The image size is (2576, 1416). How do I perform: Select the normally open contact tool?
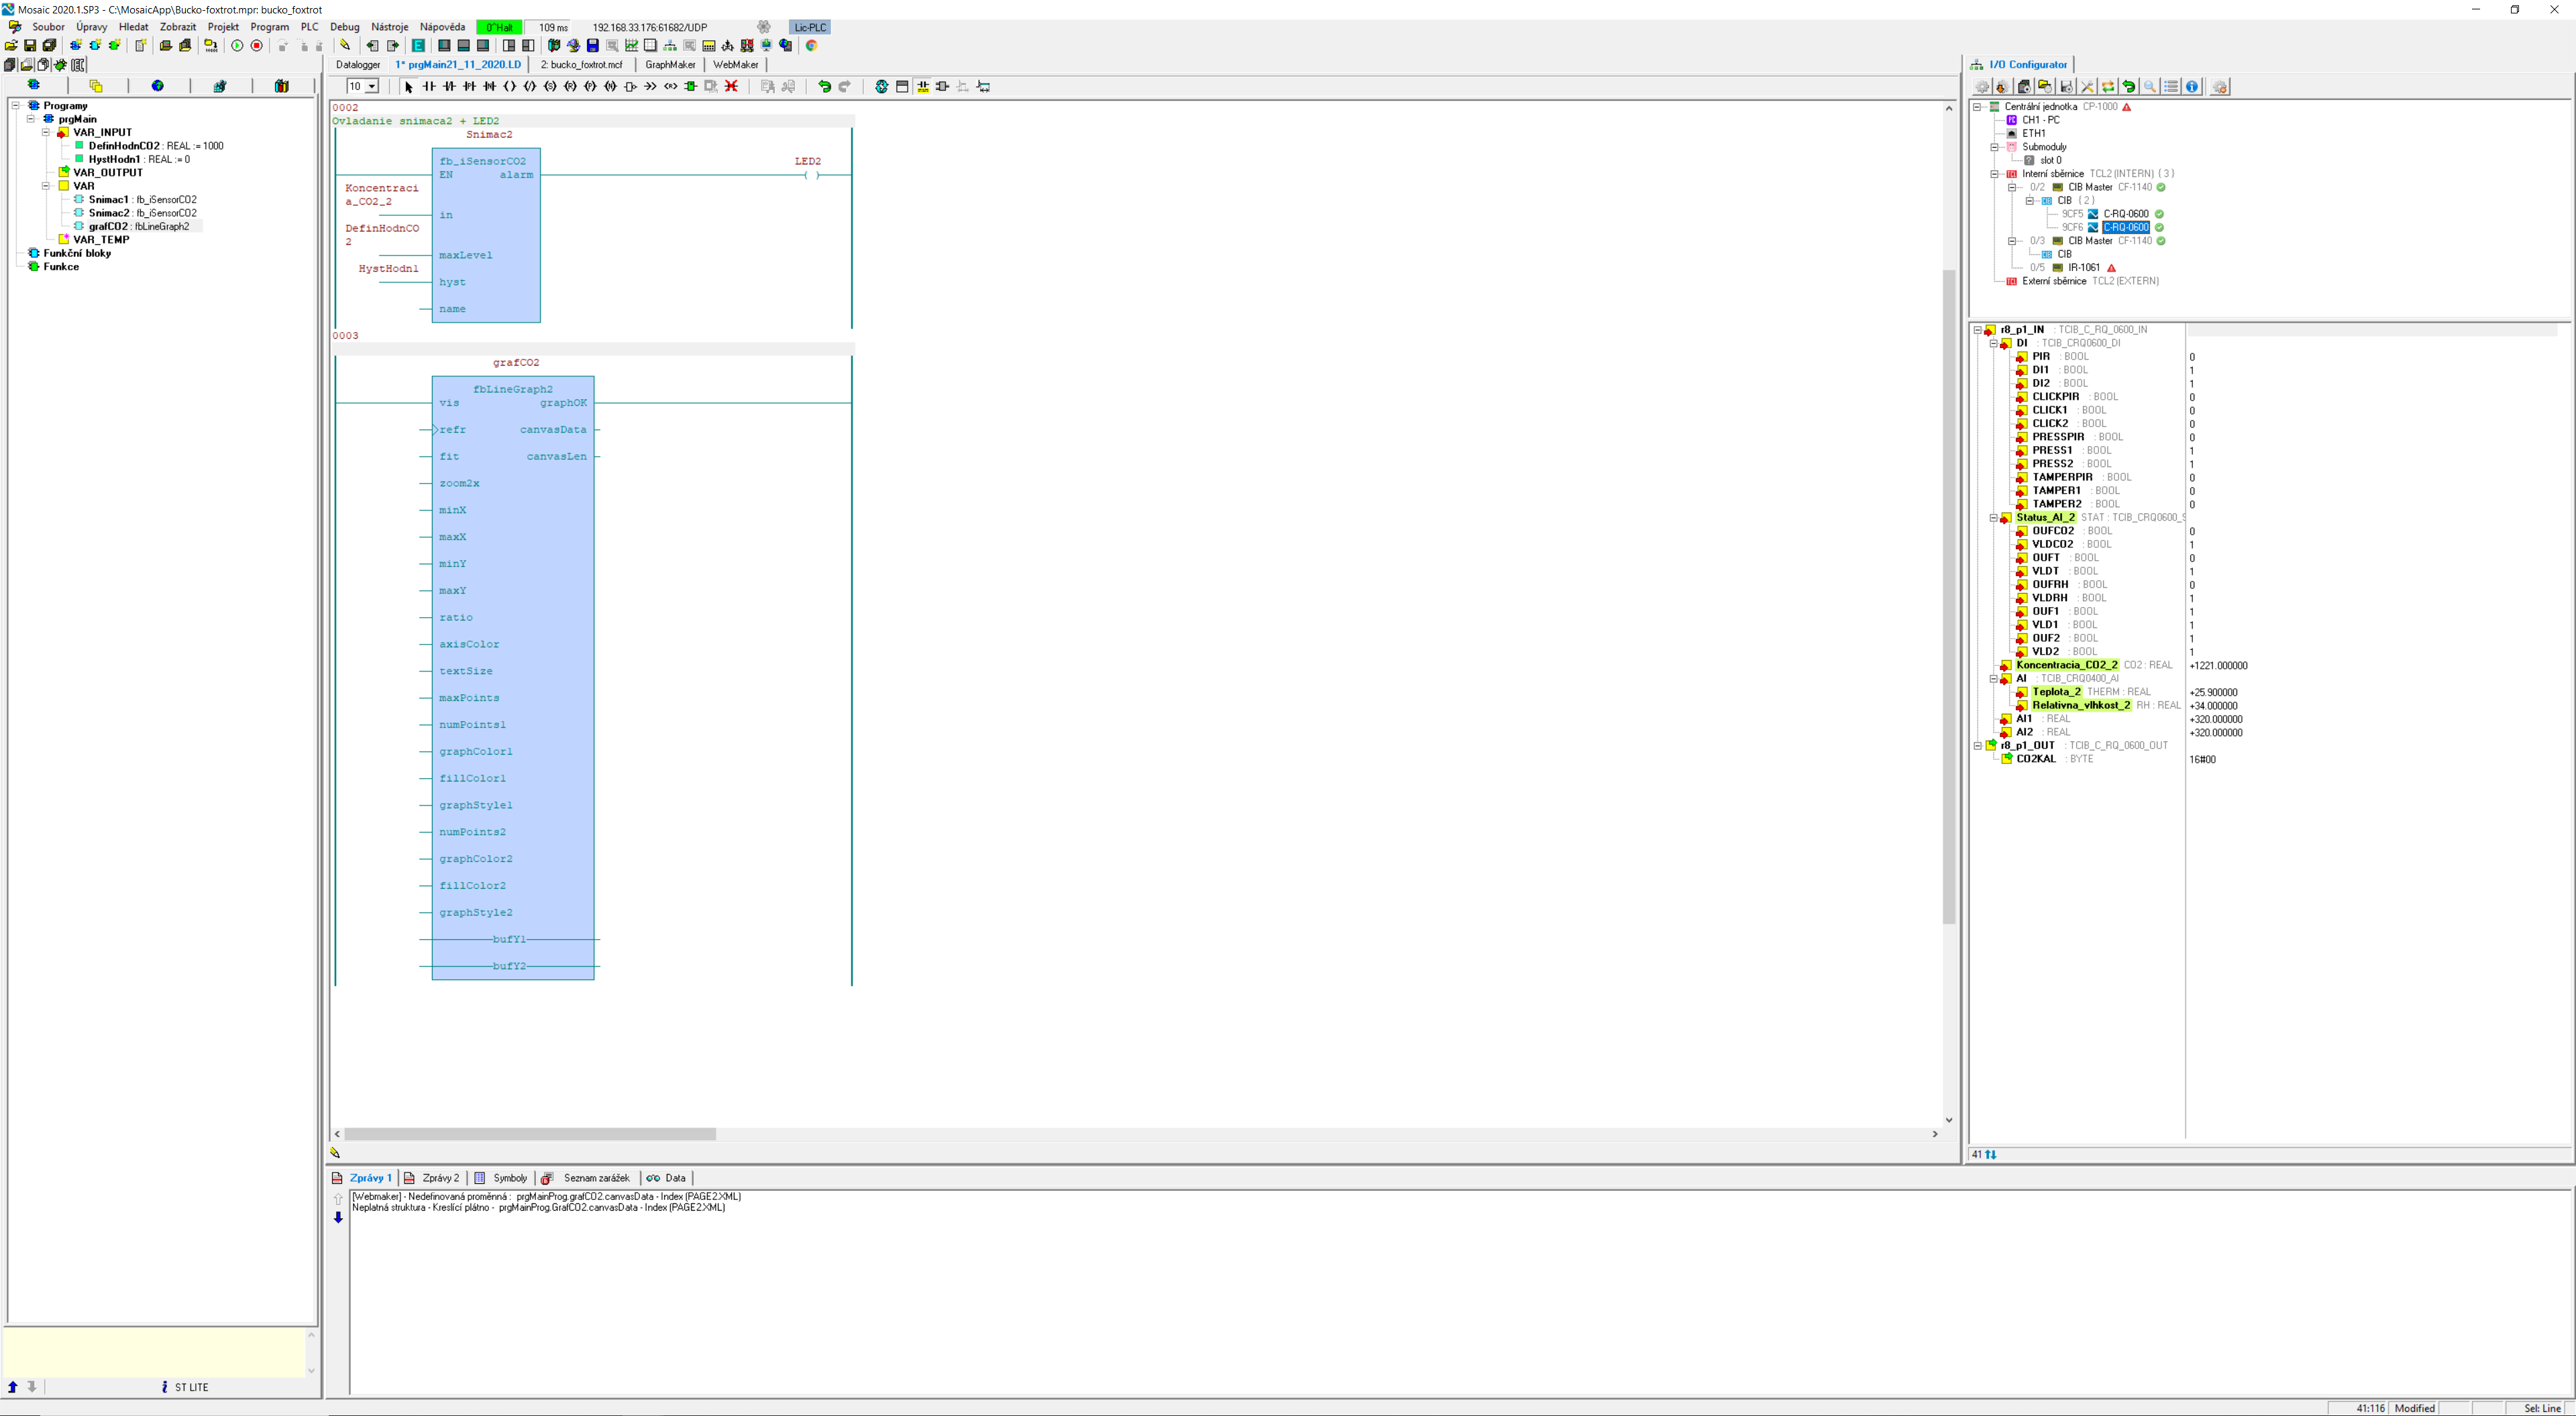coord(429,87)
